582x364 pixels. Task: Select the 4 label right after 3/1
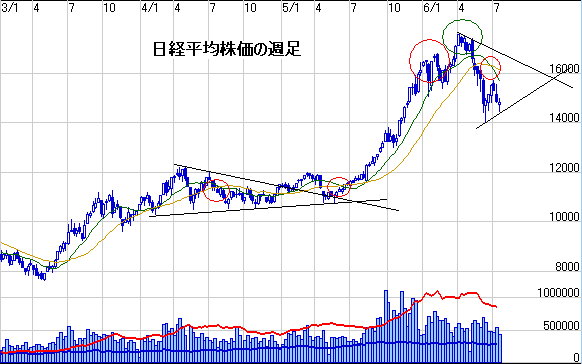pos(36,8)
